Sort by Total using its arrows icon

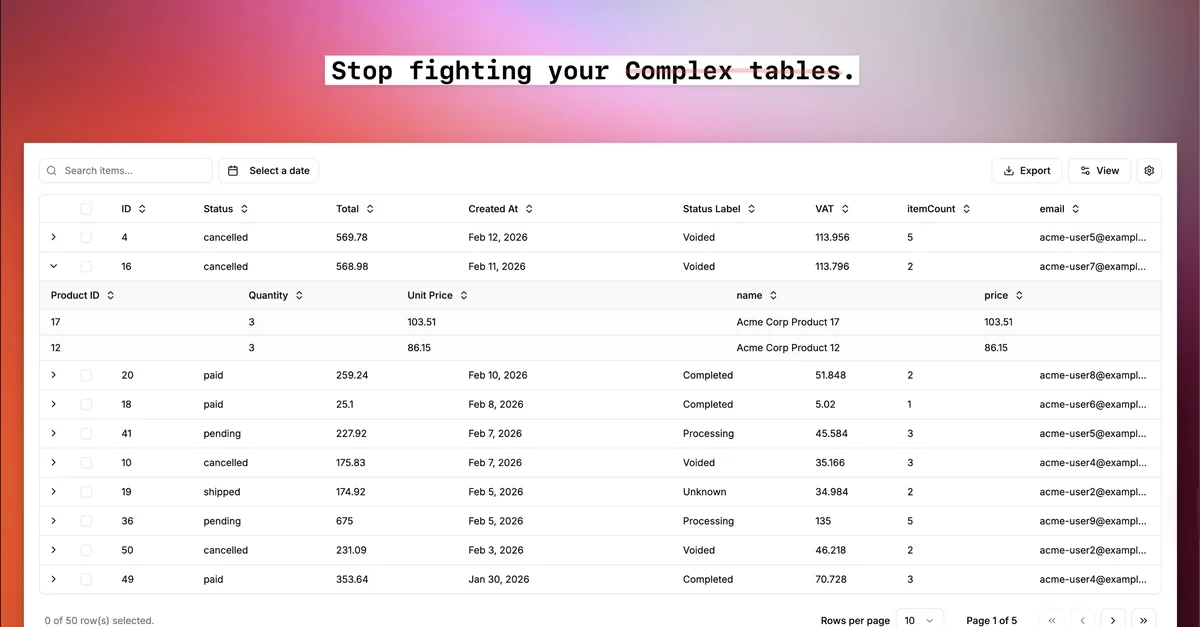(x=370, y=209)
